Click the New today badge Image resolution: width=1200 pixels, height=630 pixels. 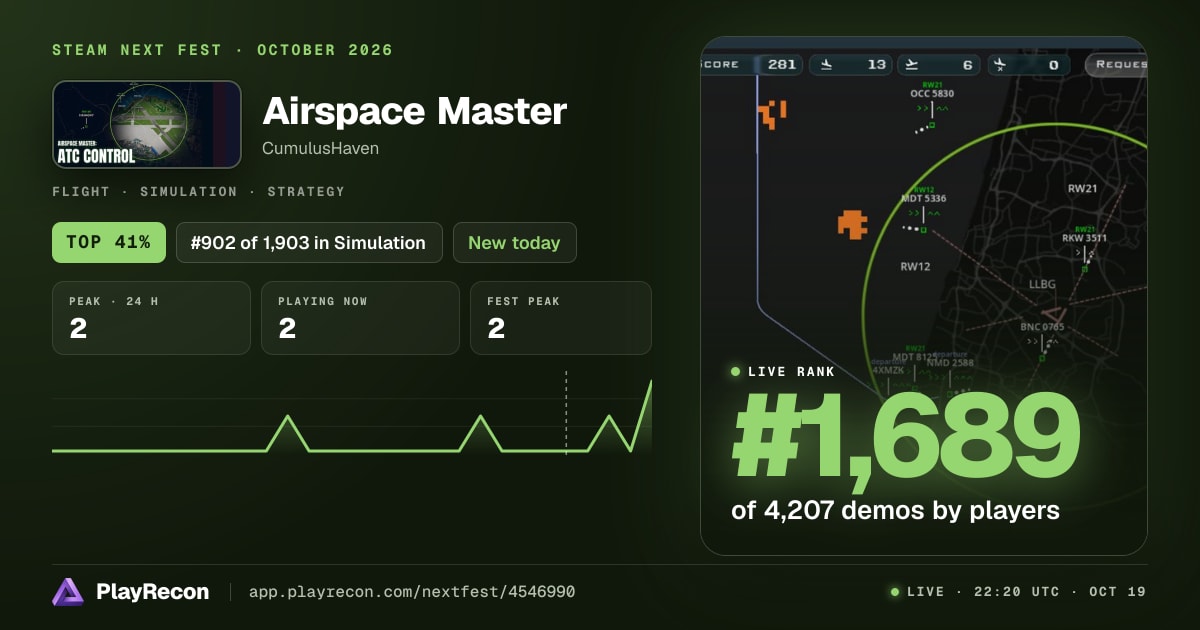pyautogui.click(x=515, y=242)
